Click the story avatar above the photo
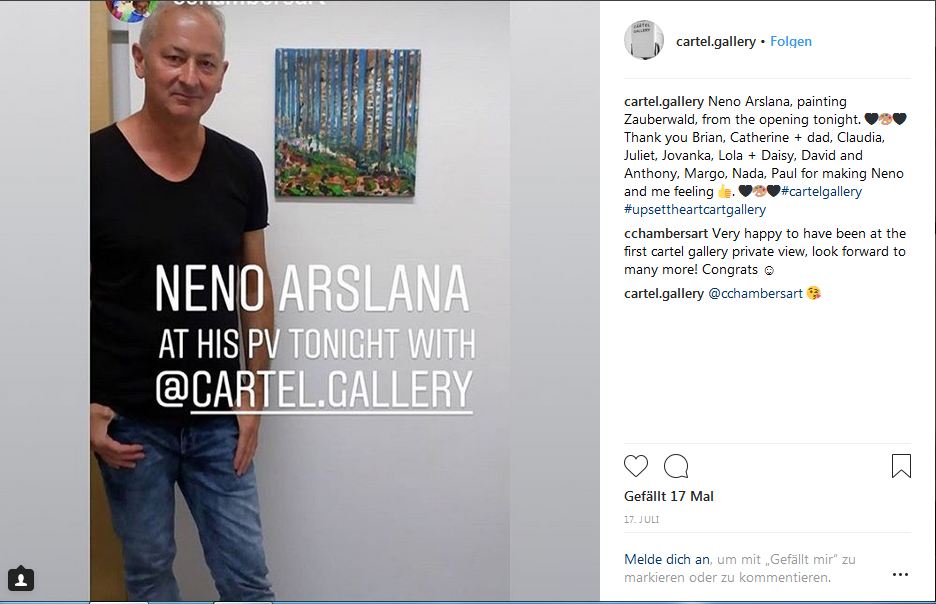 coord(131,8)
